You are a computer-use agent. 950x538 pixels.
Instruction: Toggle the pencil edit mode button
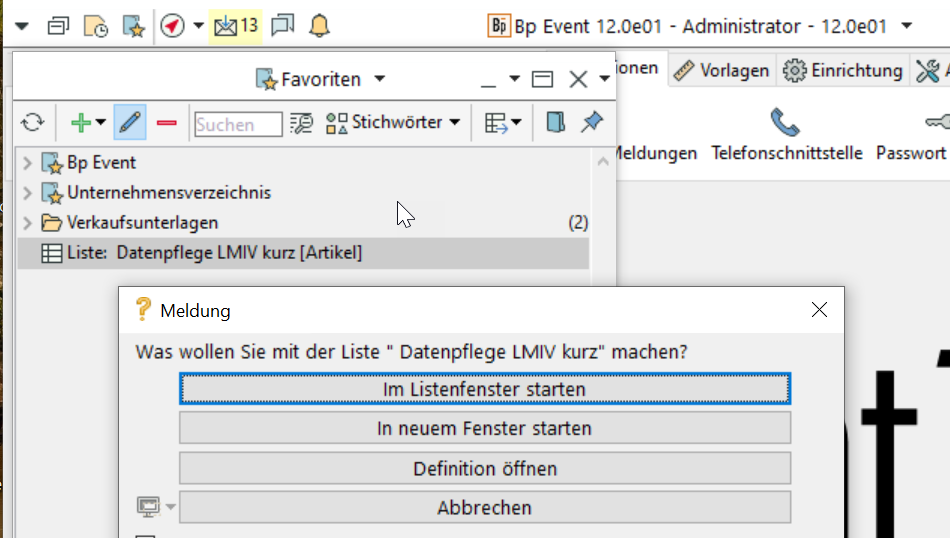pyautogui.click(x=129, y=123)
